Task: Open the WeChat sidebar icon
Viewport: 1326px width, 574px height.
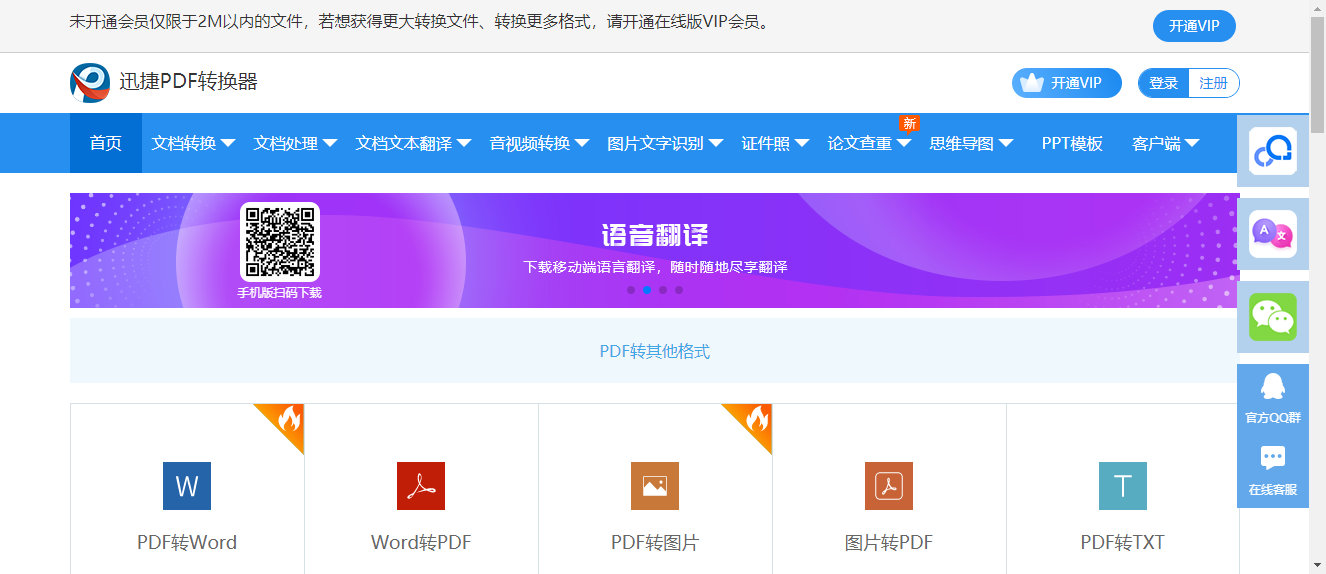Action: click(x=1273, y=317)
